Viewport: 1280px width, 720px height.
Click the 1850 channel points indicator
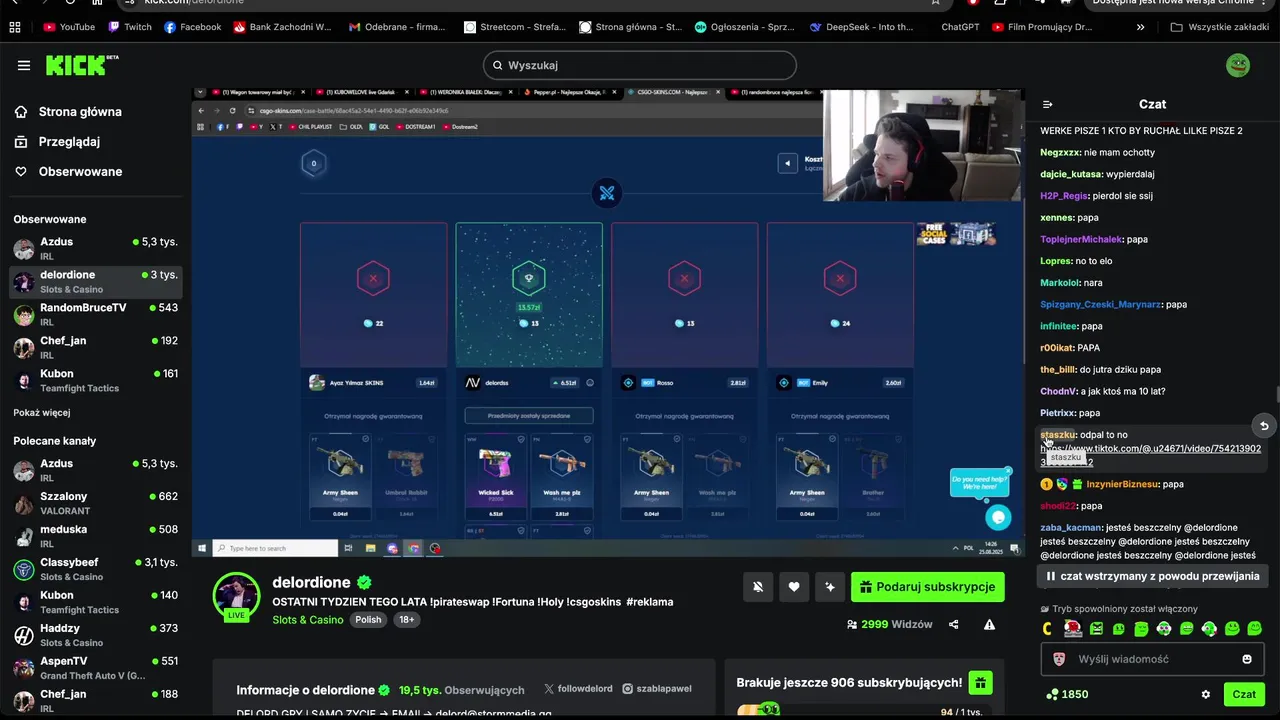[x=1067, y=694]
